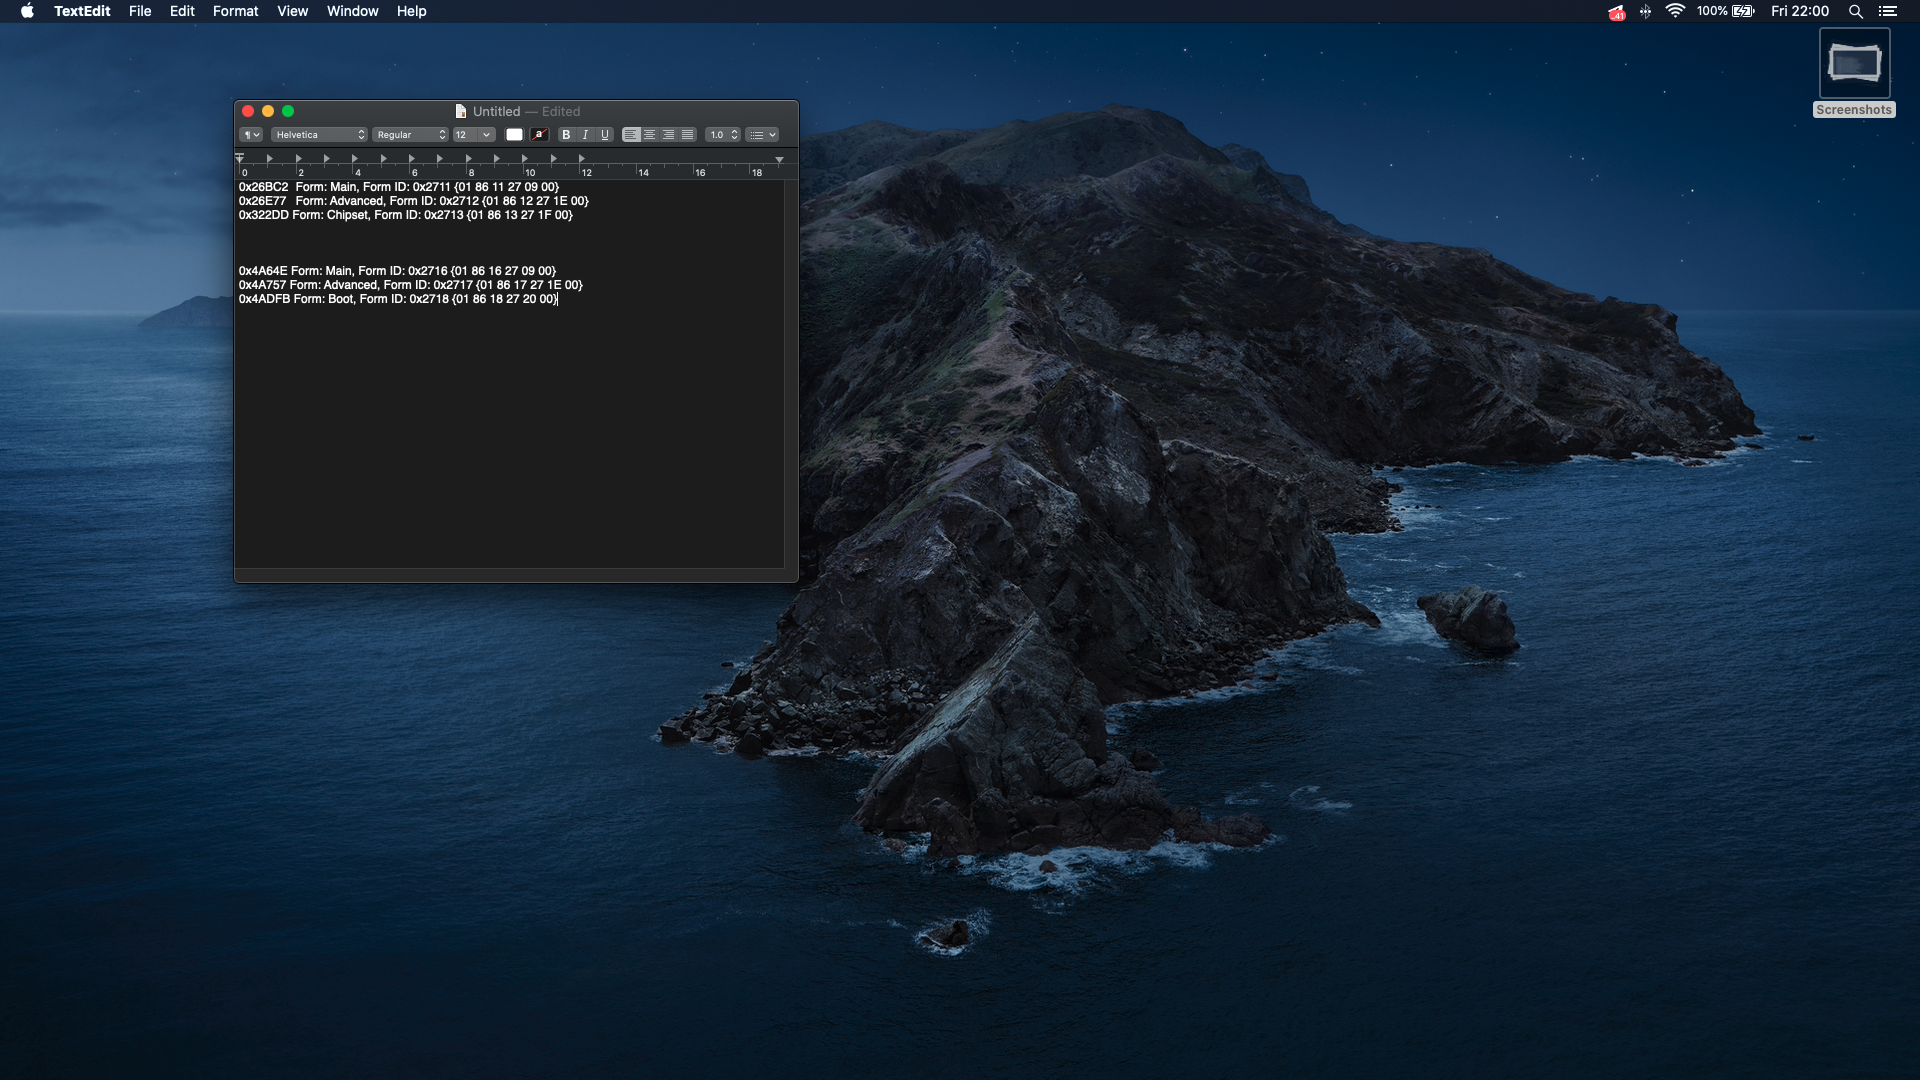Click the red notification menu bar icon
This screenshot has height=1080, width=1920.
pos(1616,12)
